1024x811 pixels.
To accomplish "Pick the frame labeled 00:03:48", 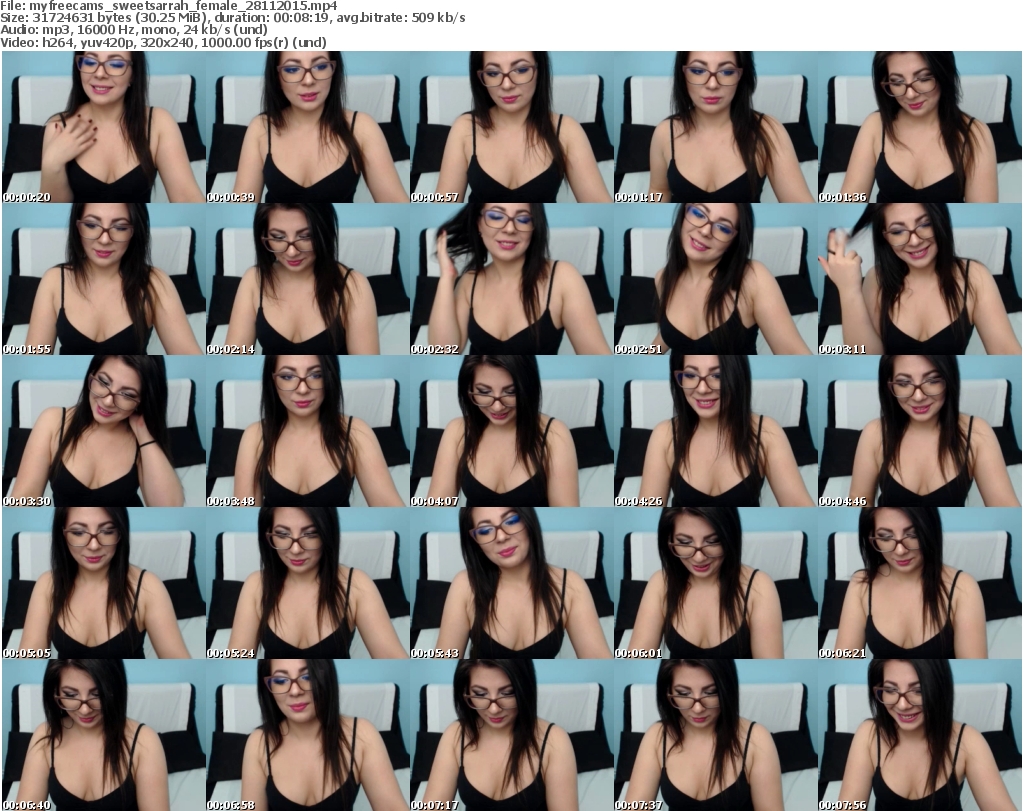I will pyautogui.click(x=308, y=431).
